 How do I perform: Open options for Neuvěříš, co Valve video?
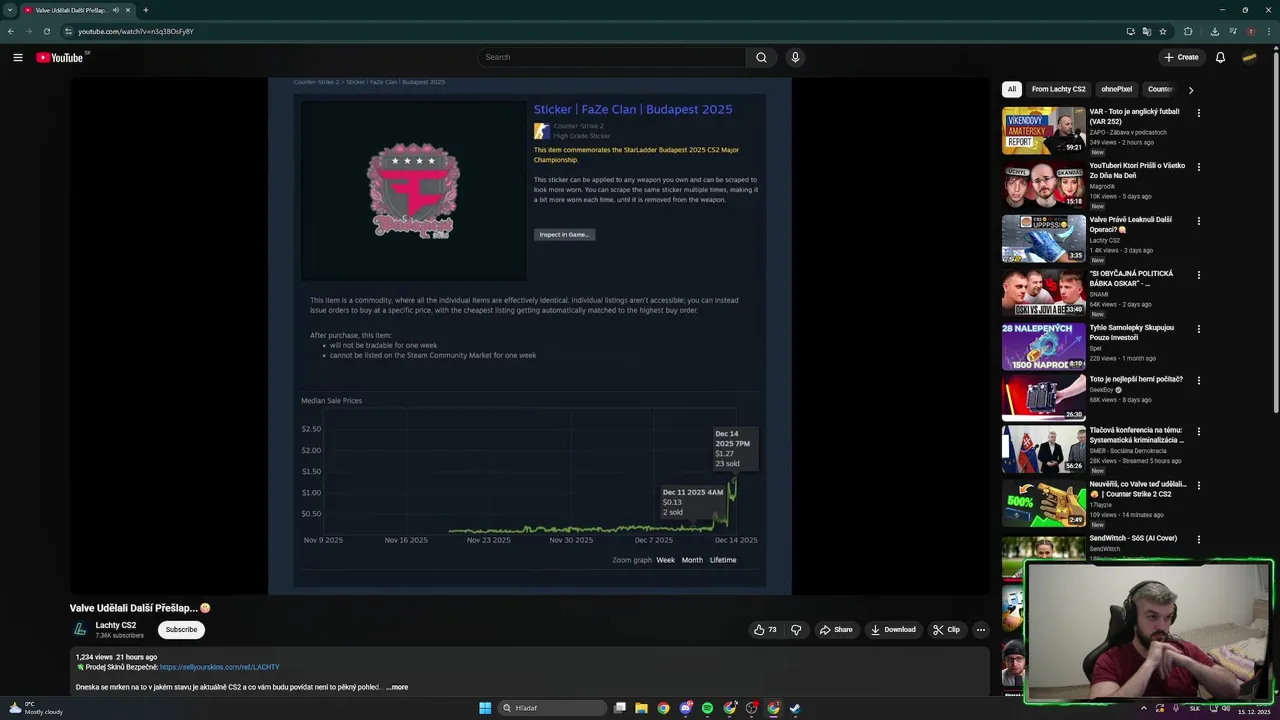click(x=1198, y=486)
